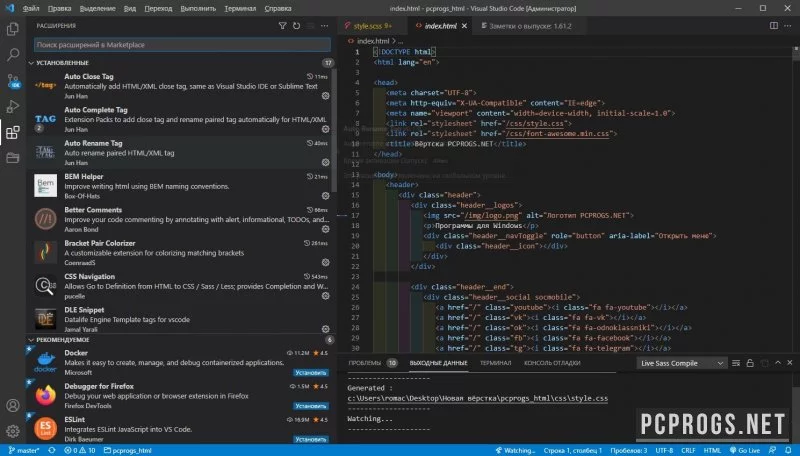
Task: Change the CRLF line ending
Action: [688, 450]
